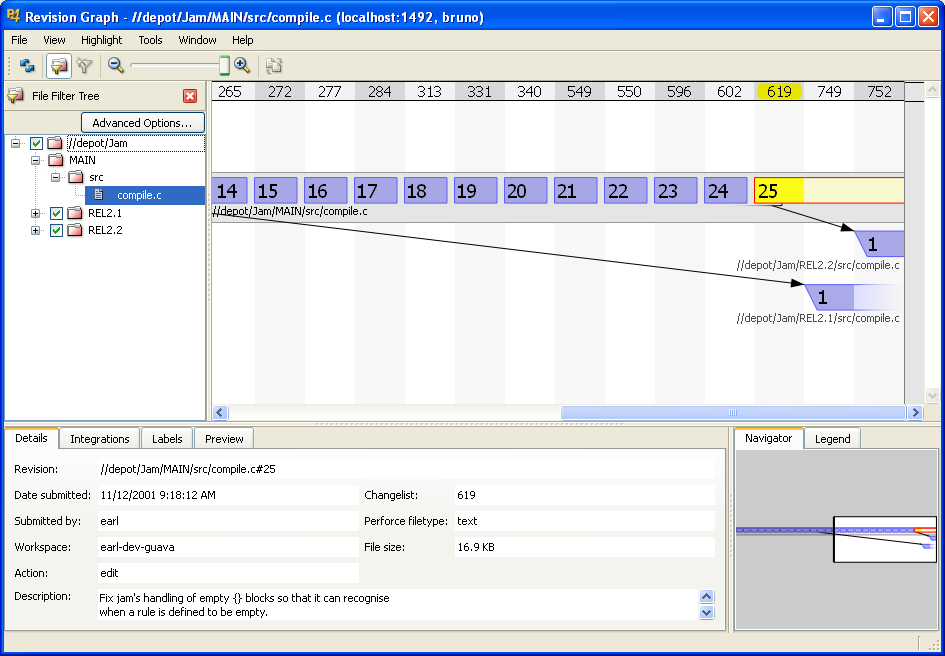
Task: Click the Advanced Options button
Action: tap(142, 123)
